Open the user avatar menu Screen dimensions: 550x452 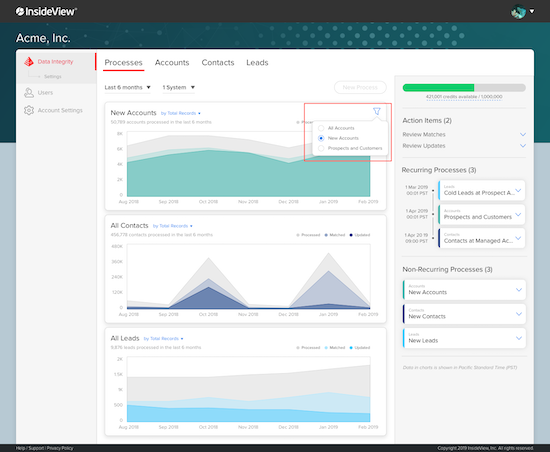coord(518,12)
